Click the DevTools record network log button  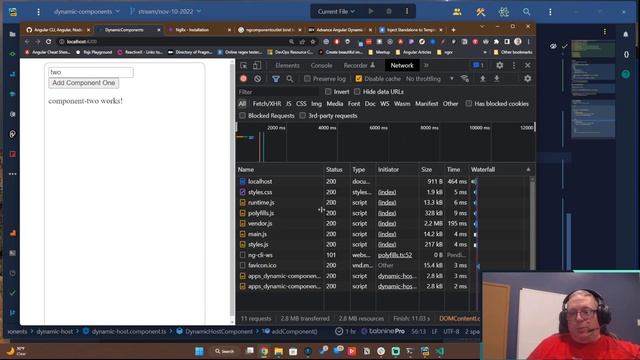tap(244, 78)
